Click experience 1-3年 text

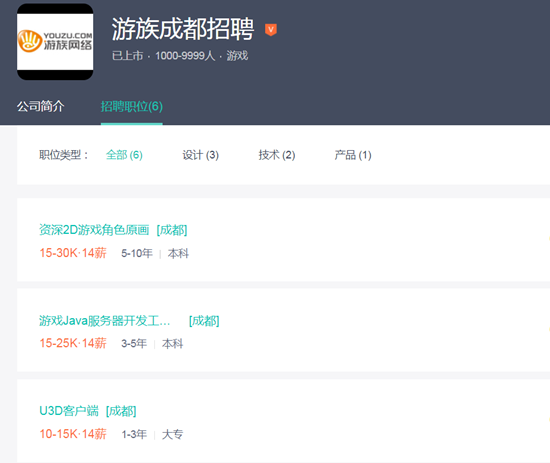pos(134,434)
